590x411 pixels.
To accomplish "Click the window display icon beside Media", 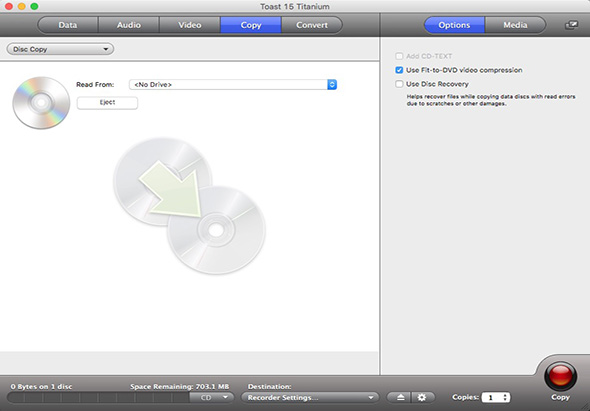I will [571, 25].
